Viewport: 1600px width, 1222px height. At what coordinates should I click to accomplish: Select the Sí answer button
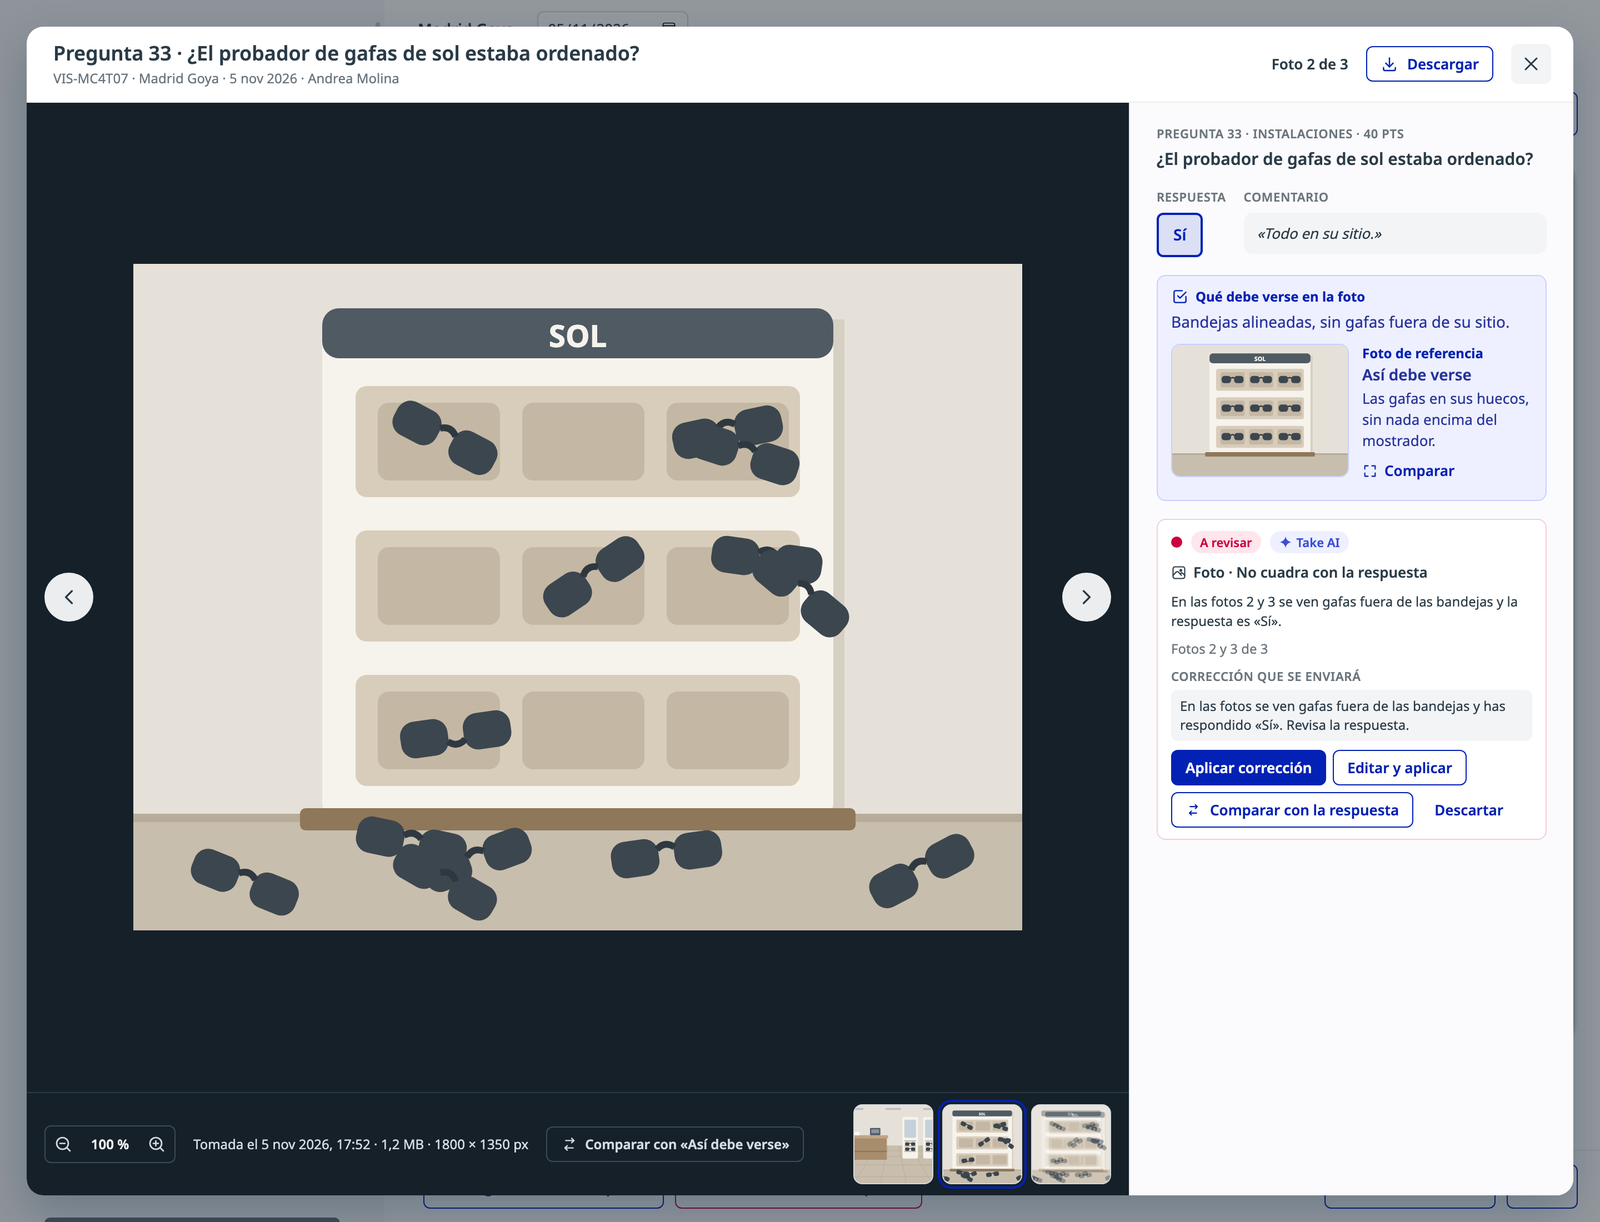tap(1180, 235)
